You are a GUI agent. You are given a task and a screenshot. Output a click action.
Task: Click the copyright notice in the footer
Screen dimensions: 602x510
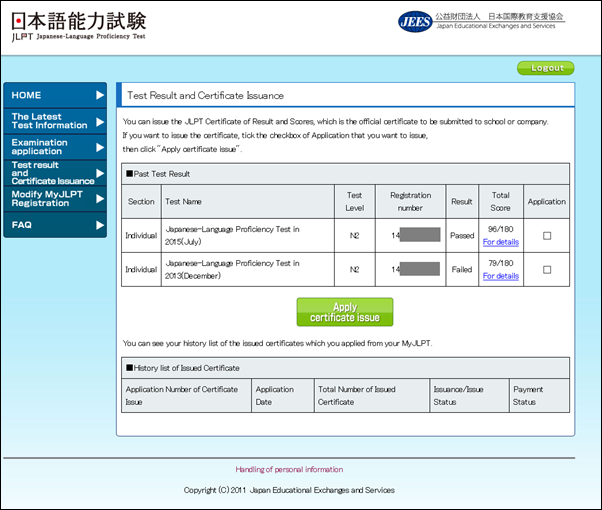point(289,490)
